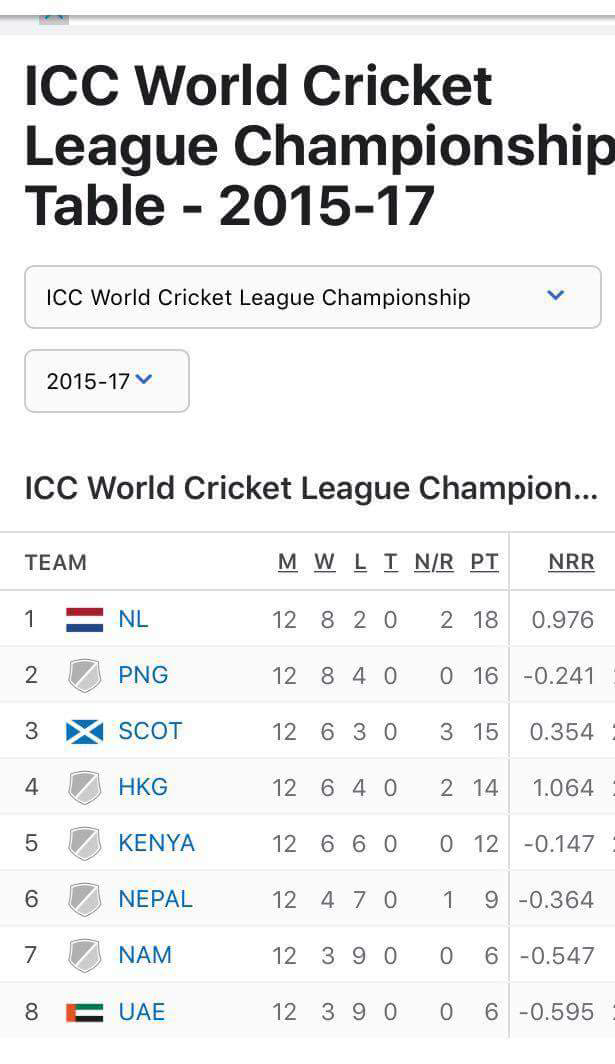Image resolution: width=615 pixels, height=1064 pixels.
Task: Click NAM's shield placeholder icon
Action: click(x=84, y=956)
